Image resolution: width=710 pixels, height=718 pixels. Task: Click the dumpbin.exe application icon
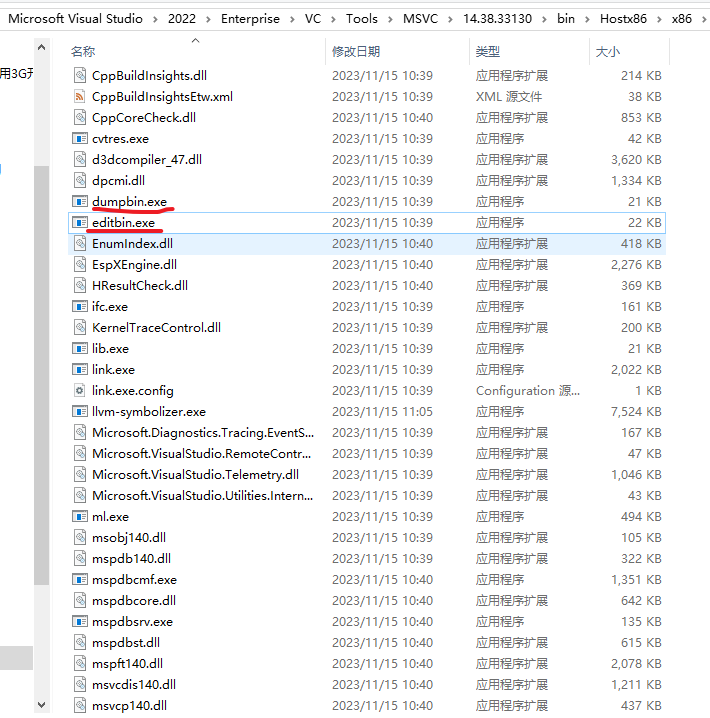tap(80, 201)
